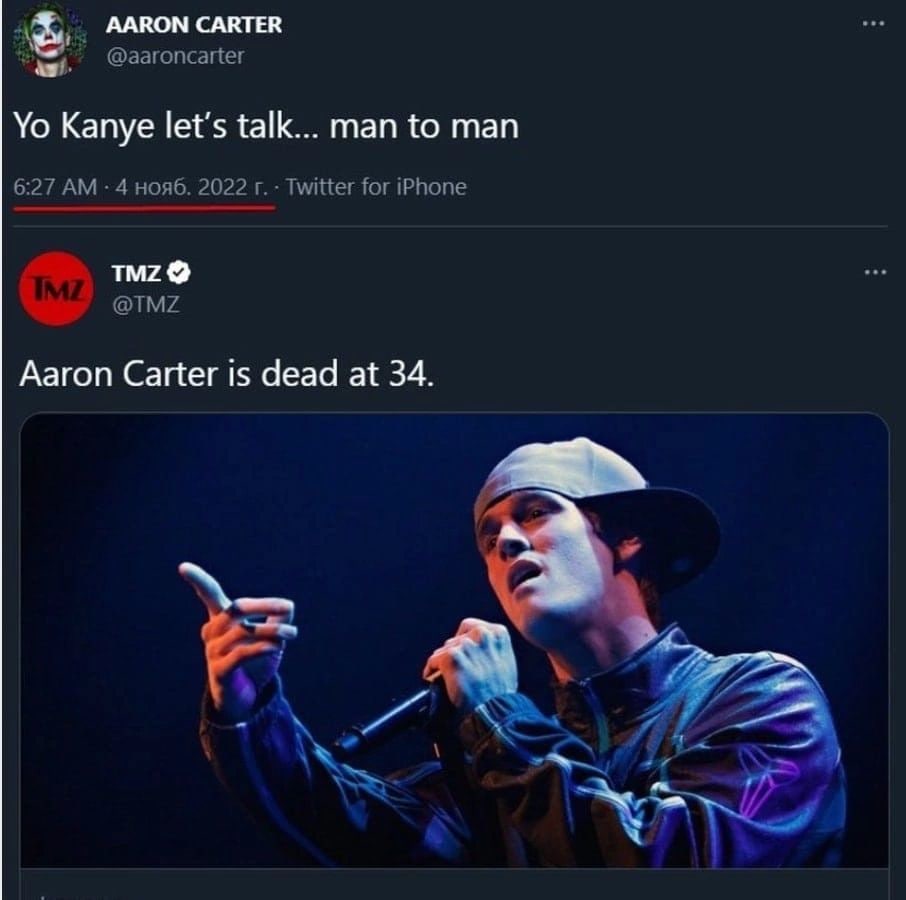
Task: Click the link card strip below the photo
Action: pyautogui.click(x=454, y=886)
